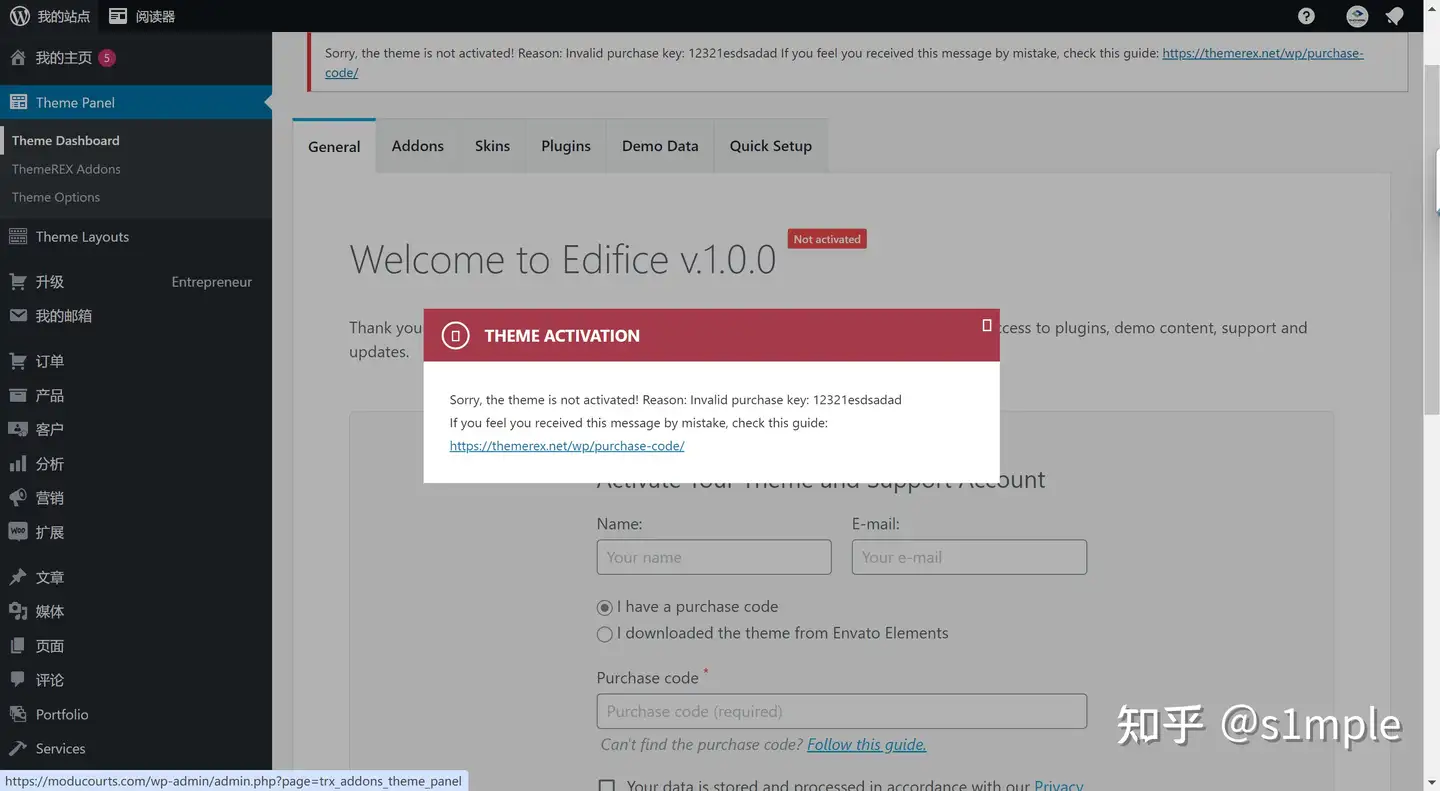Open the Privacy link beside the consent checkbox

point(1059,785)
